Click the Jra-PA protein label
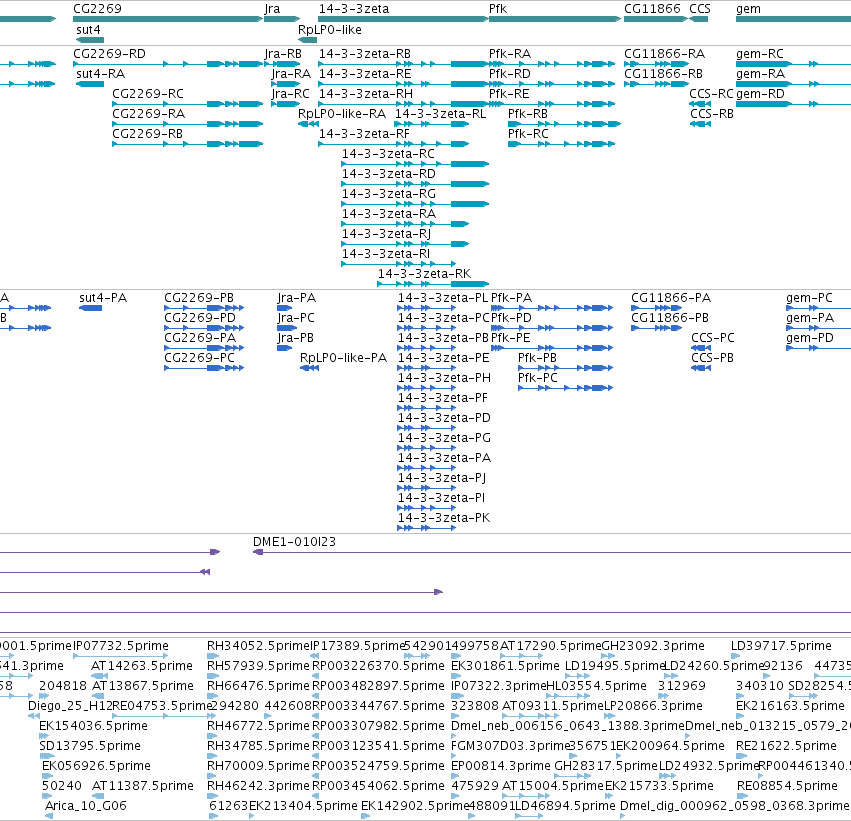Image resolution: width=851 pixels, height=821 pixels. [x=296, y=298]
